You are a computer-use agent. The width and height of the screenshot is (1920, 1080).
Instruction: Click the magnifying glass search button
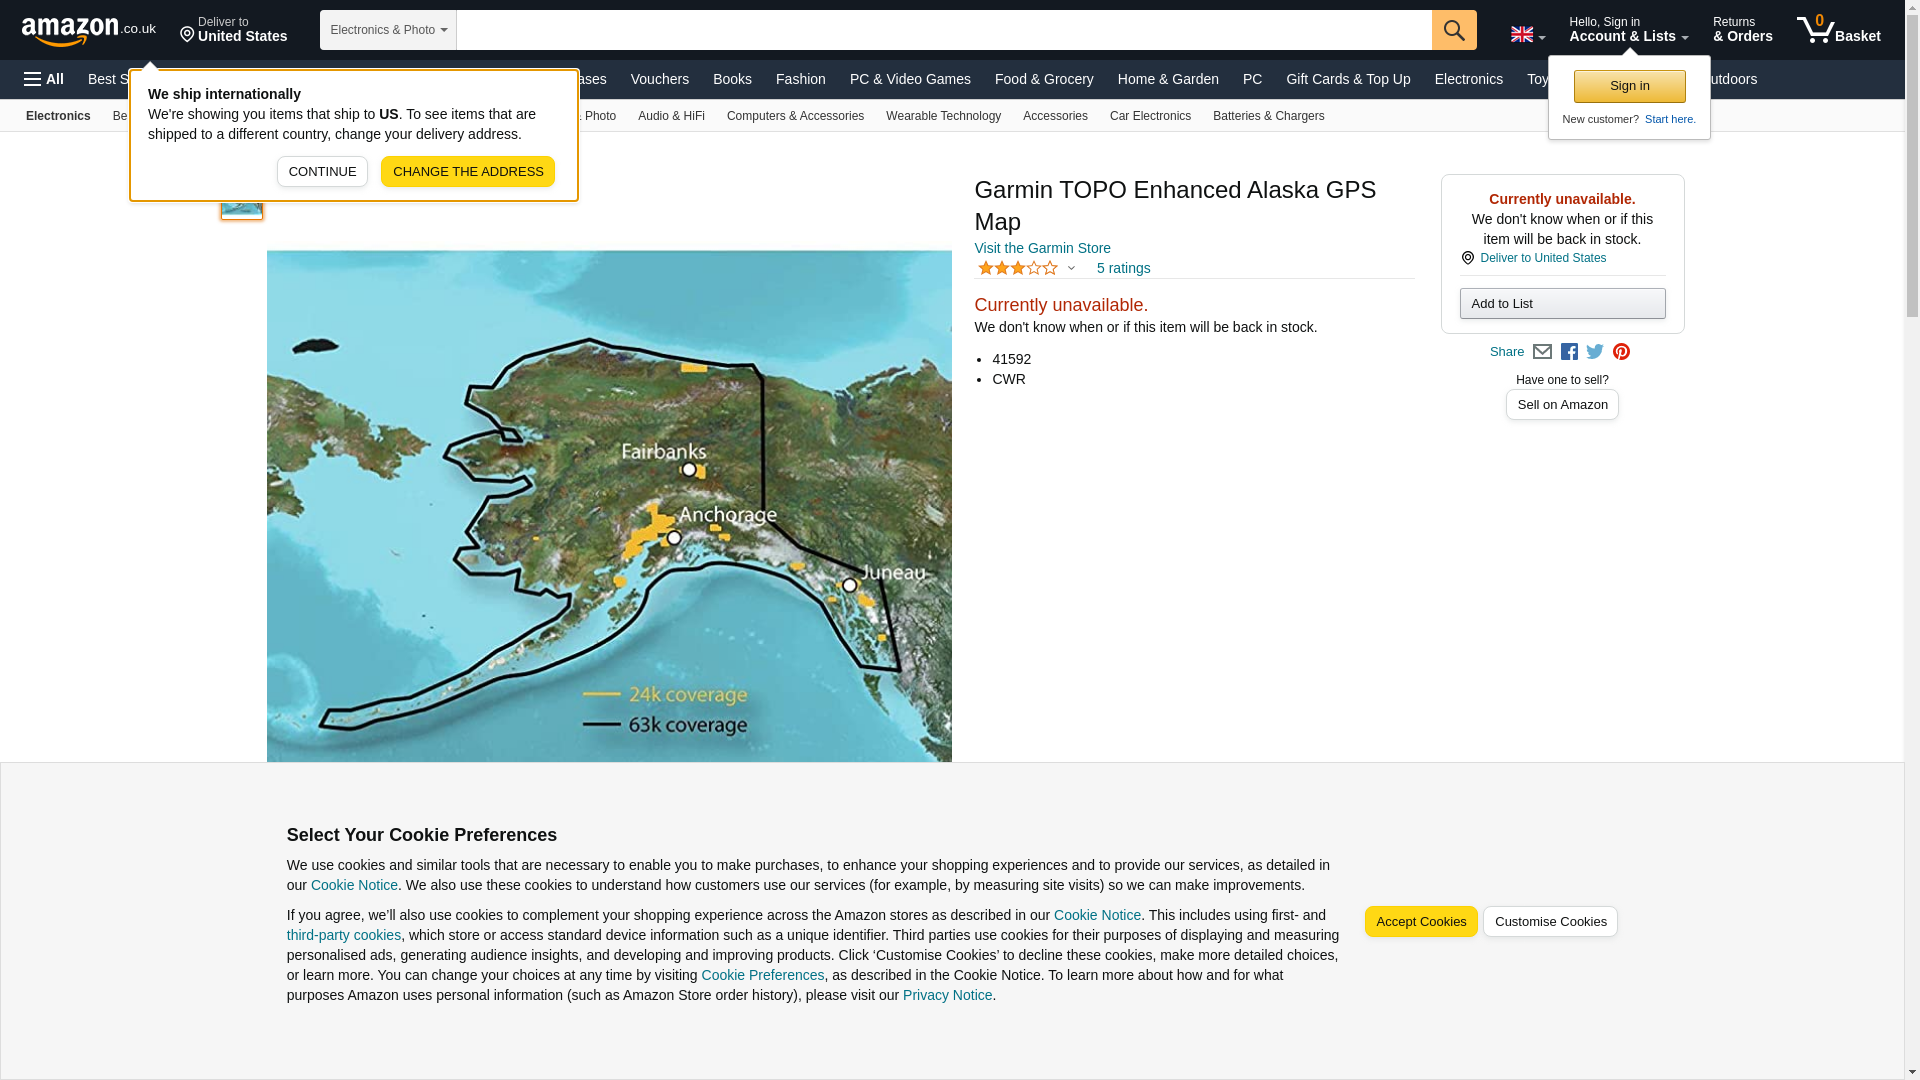point(1453,30)
